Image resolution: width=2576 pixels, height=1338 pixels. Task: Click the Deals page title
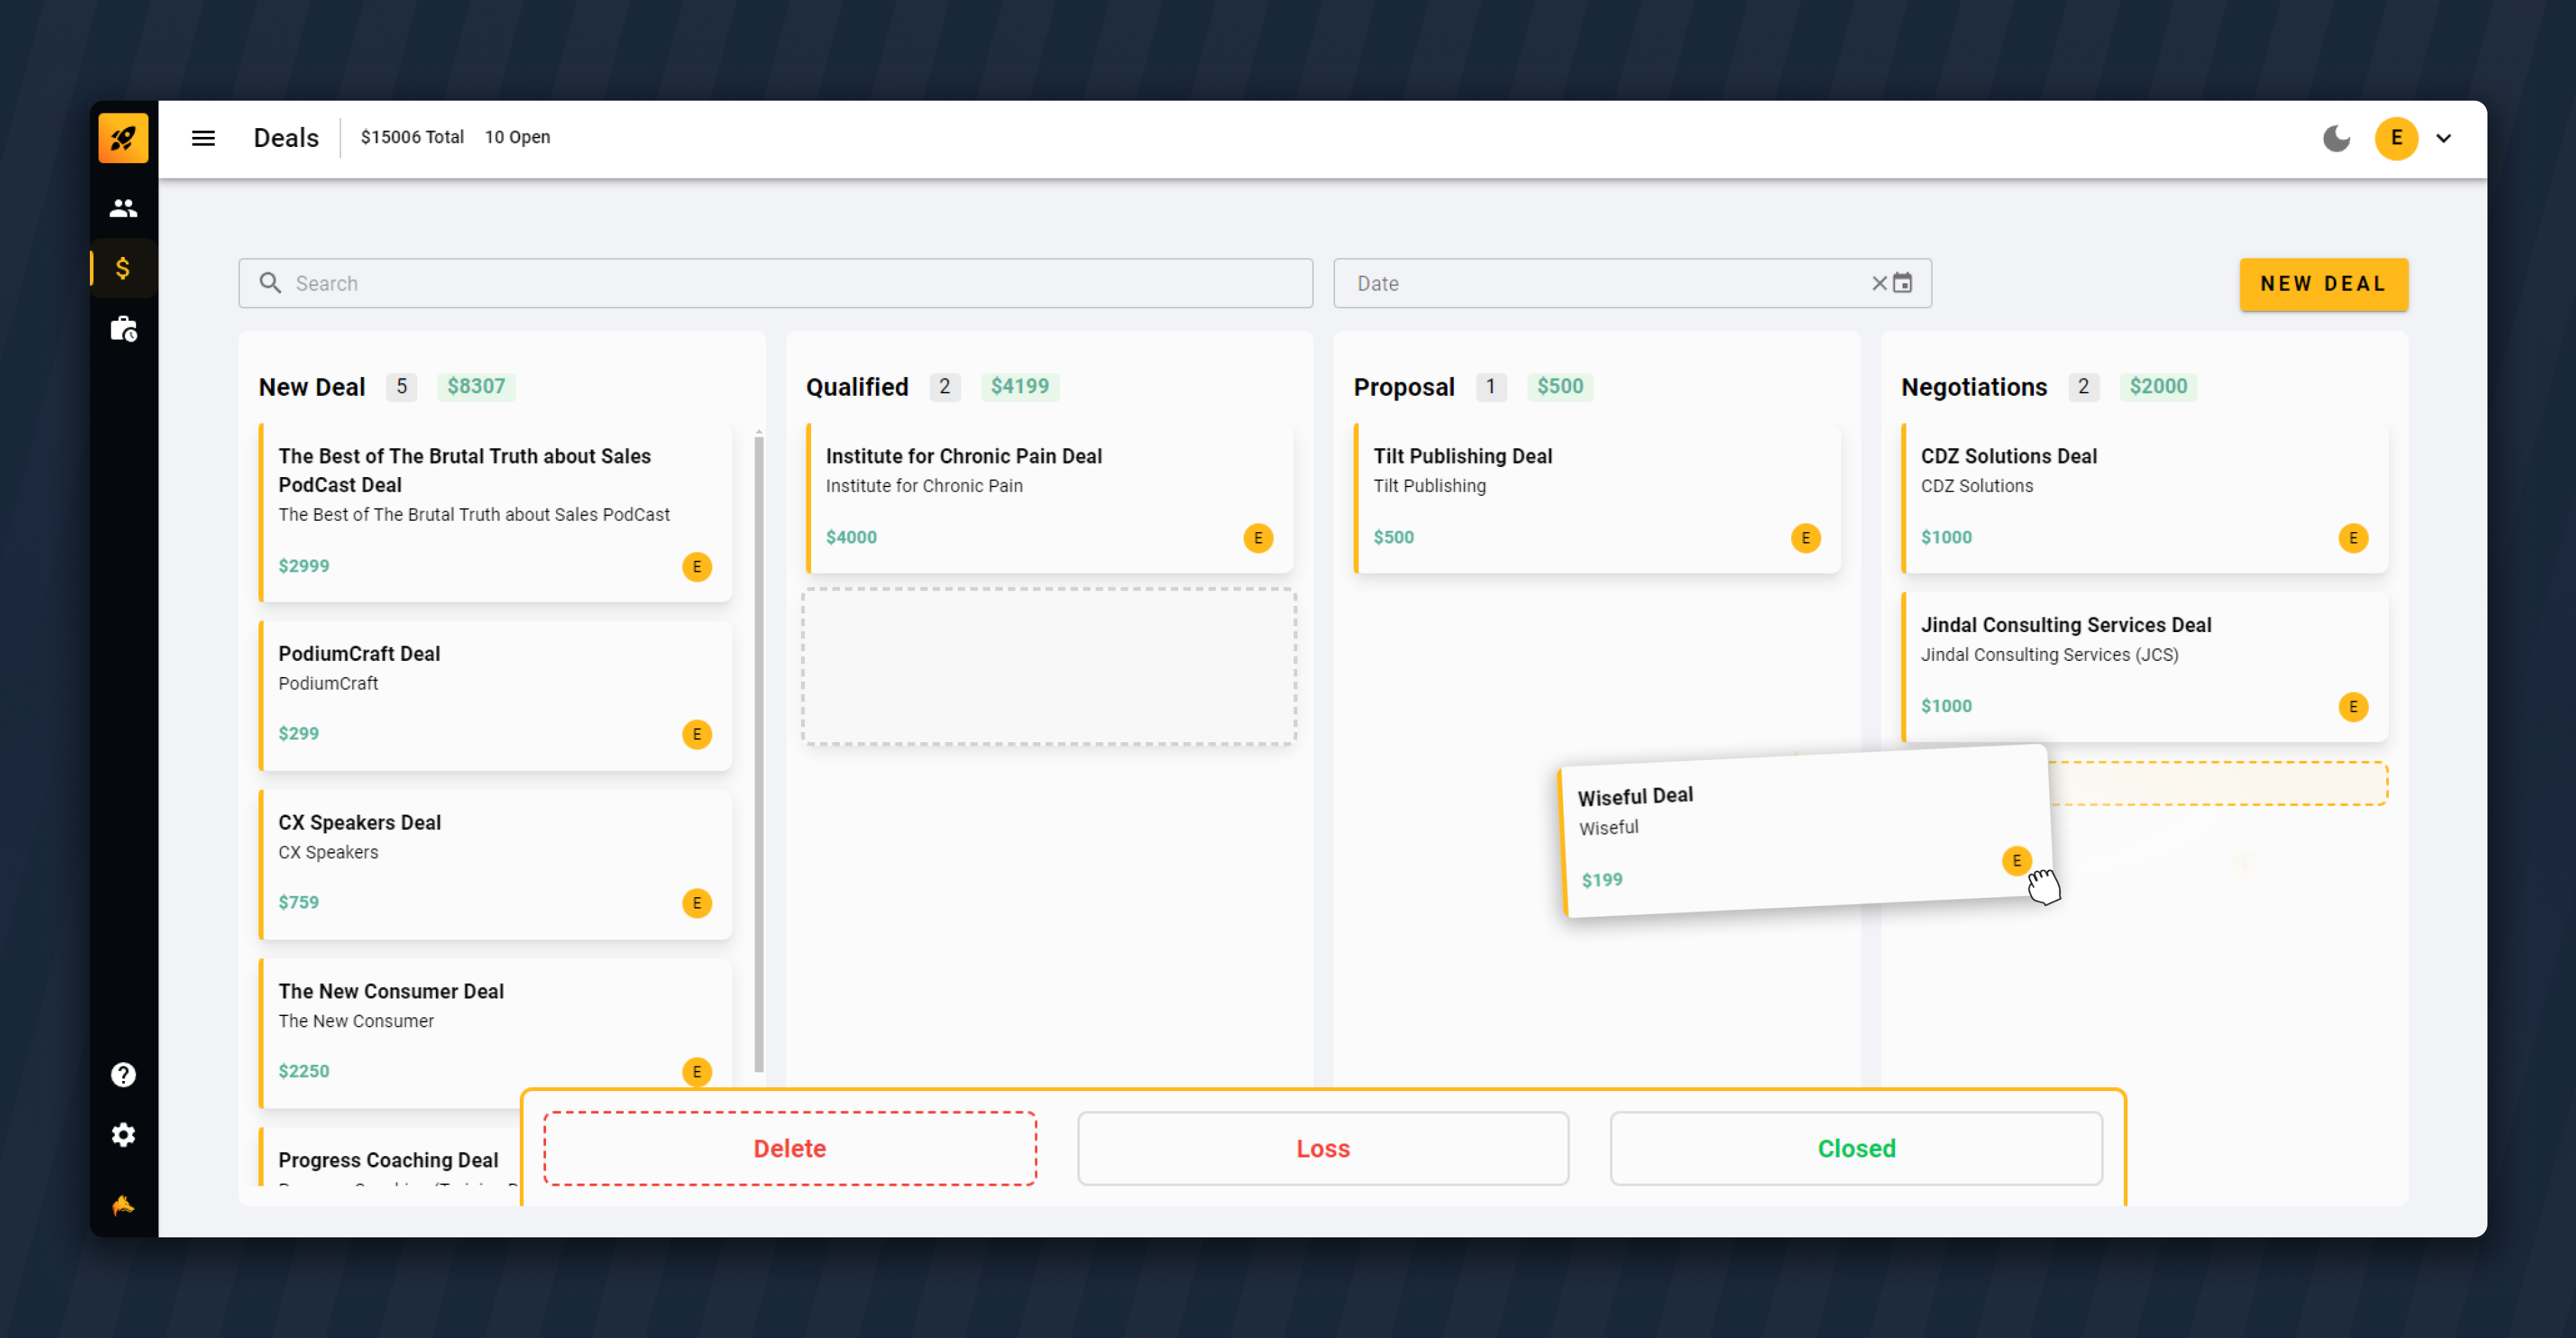tap(286, 138)
